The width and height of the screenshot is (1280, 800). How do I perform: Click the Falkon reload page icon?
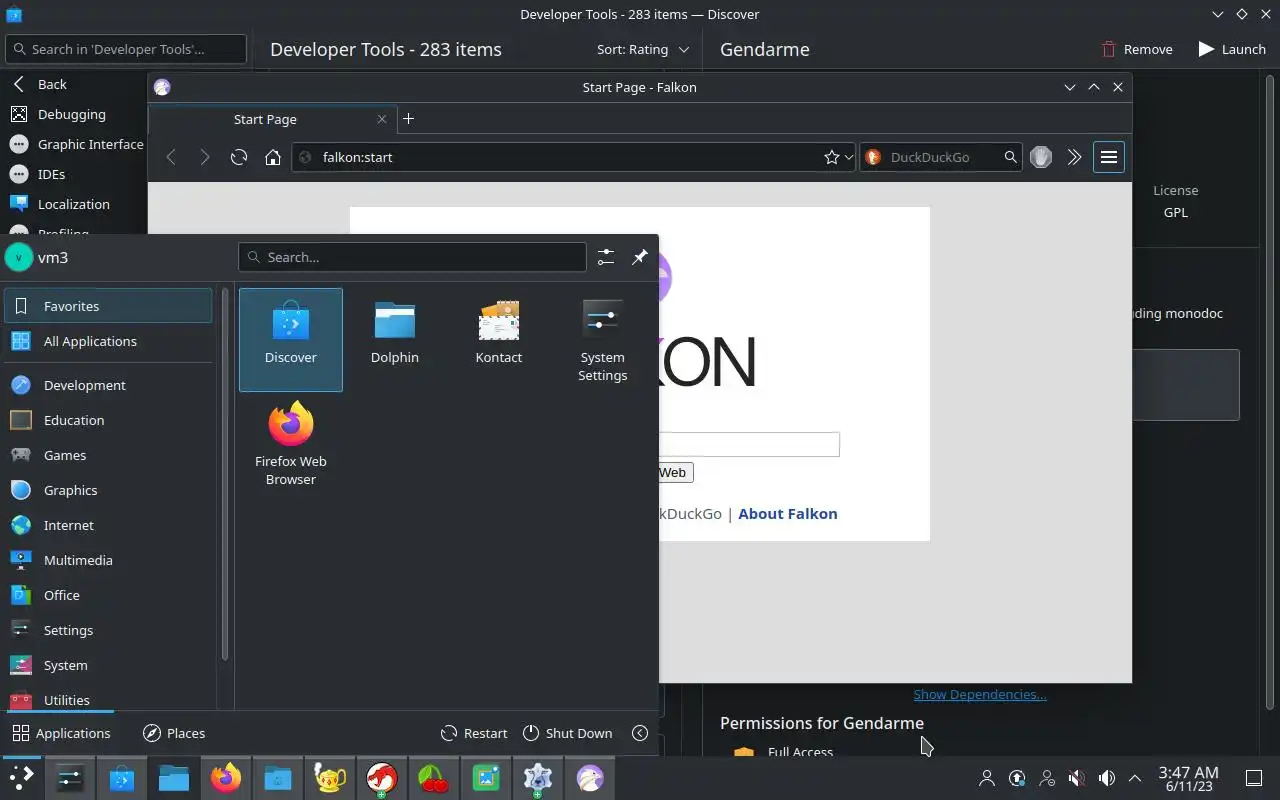pyautogui.click(x=238, y=157)
